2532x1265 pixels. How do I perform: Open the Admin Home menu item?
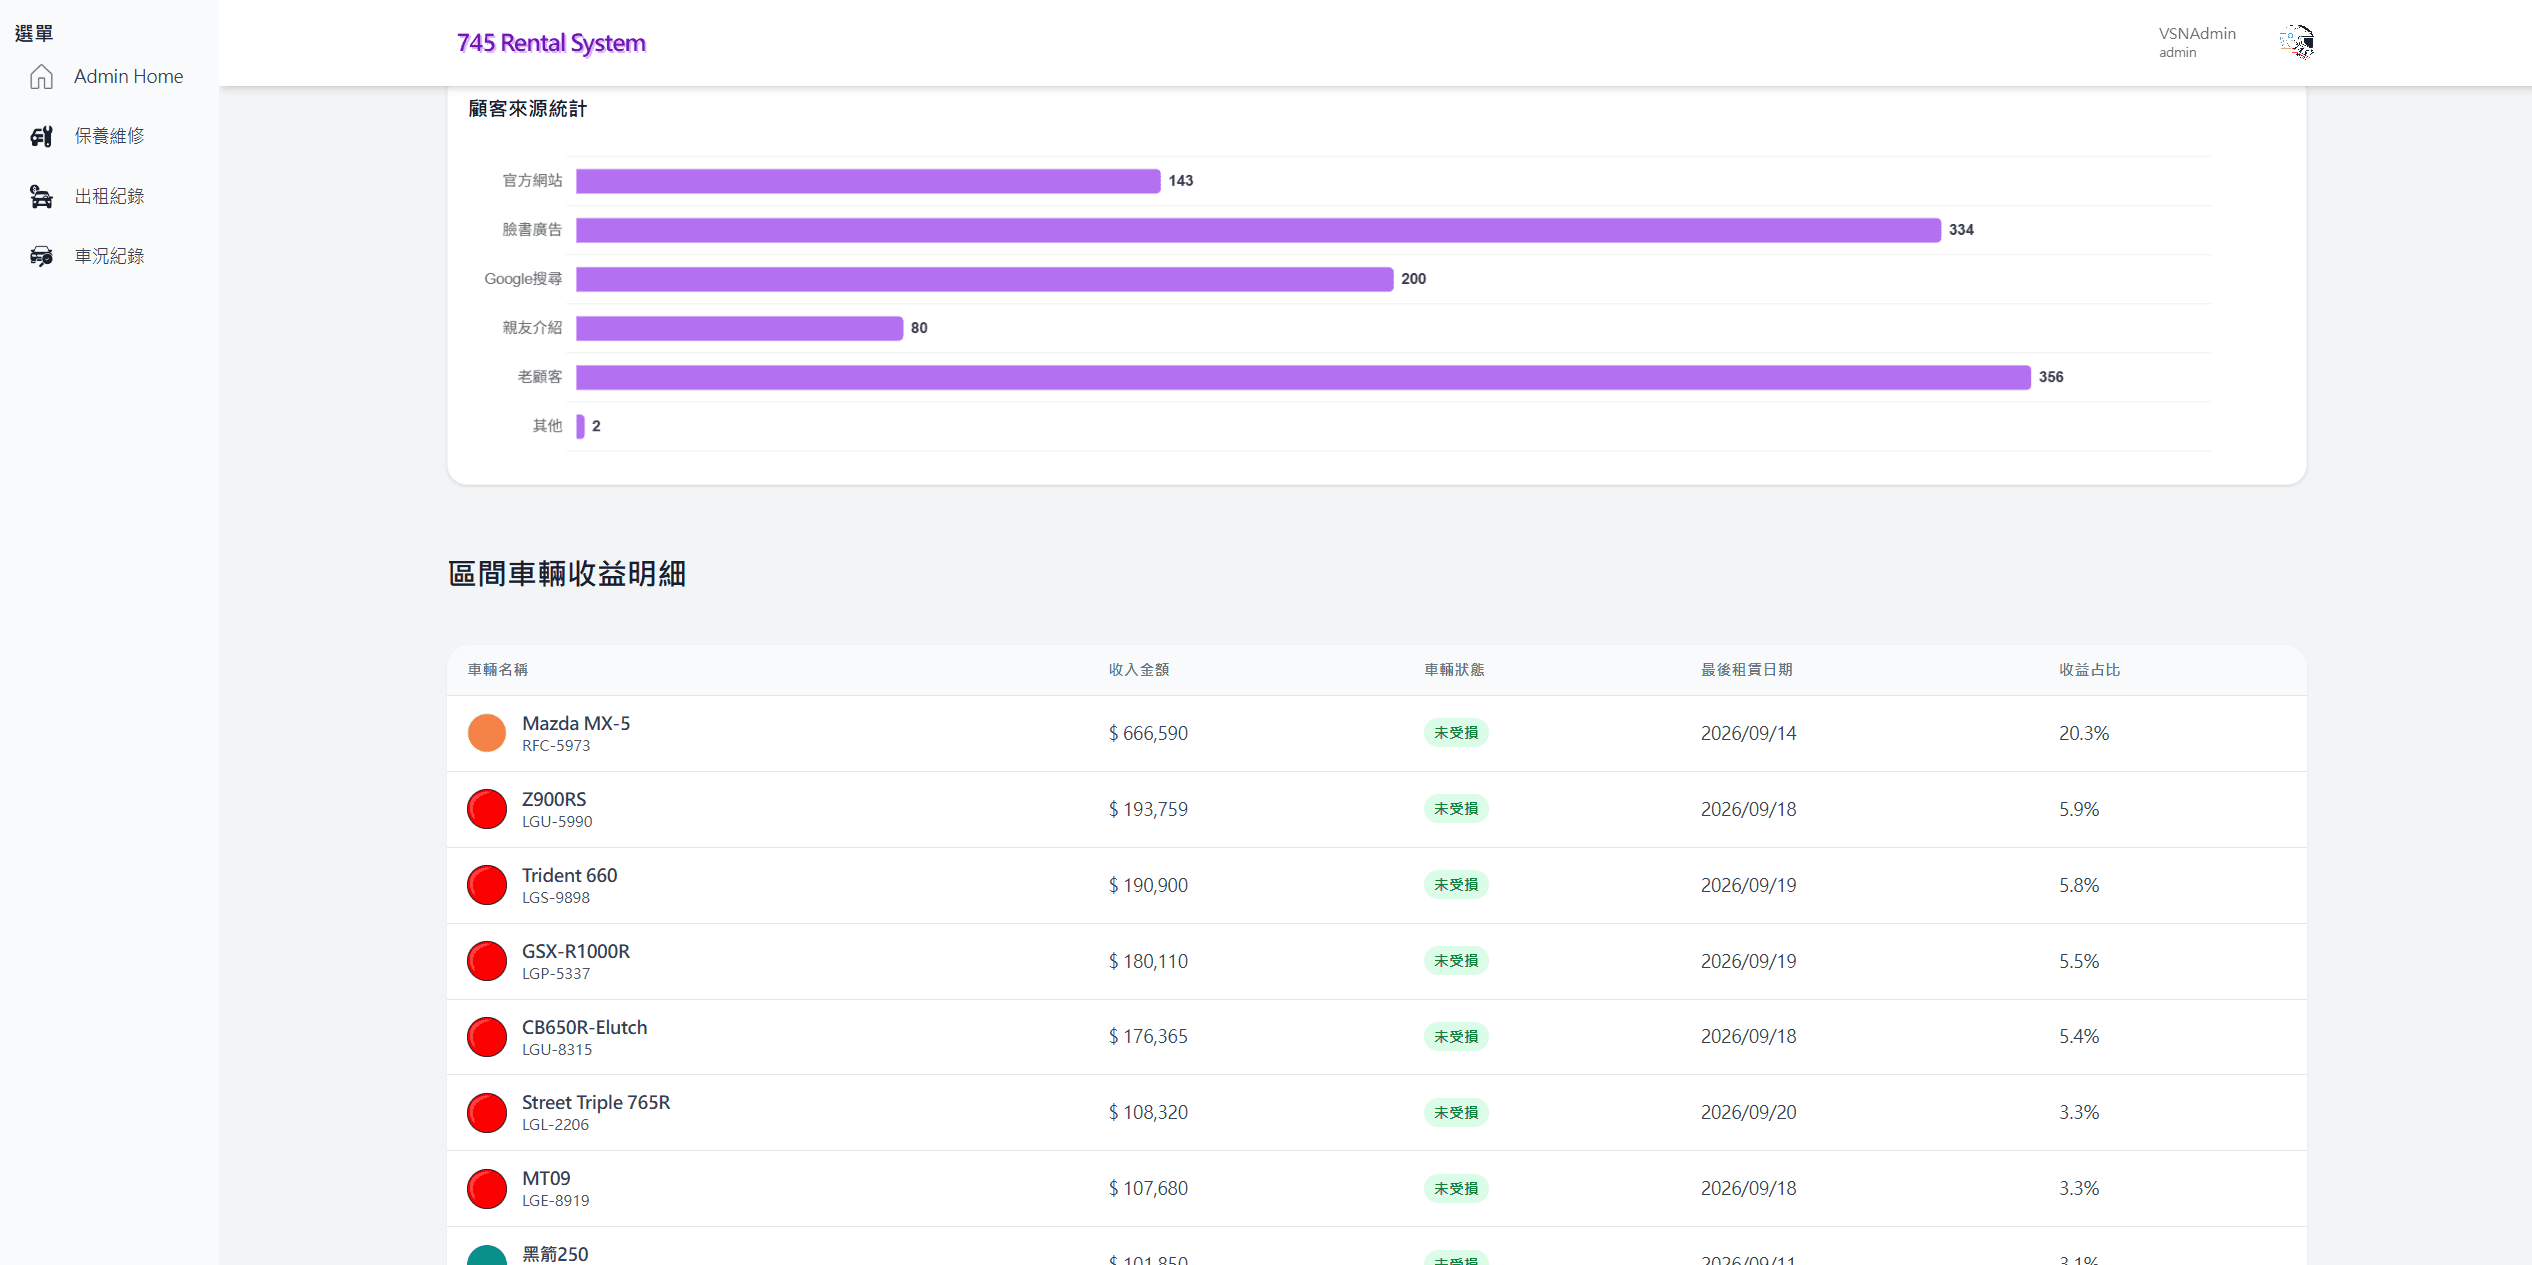click(x=108, y=77)
